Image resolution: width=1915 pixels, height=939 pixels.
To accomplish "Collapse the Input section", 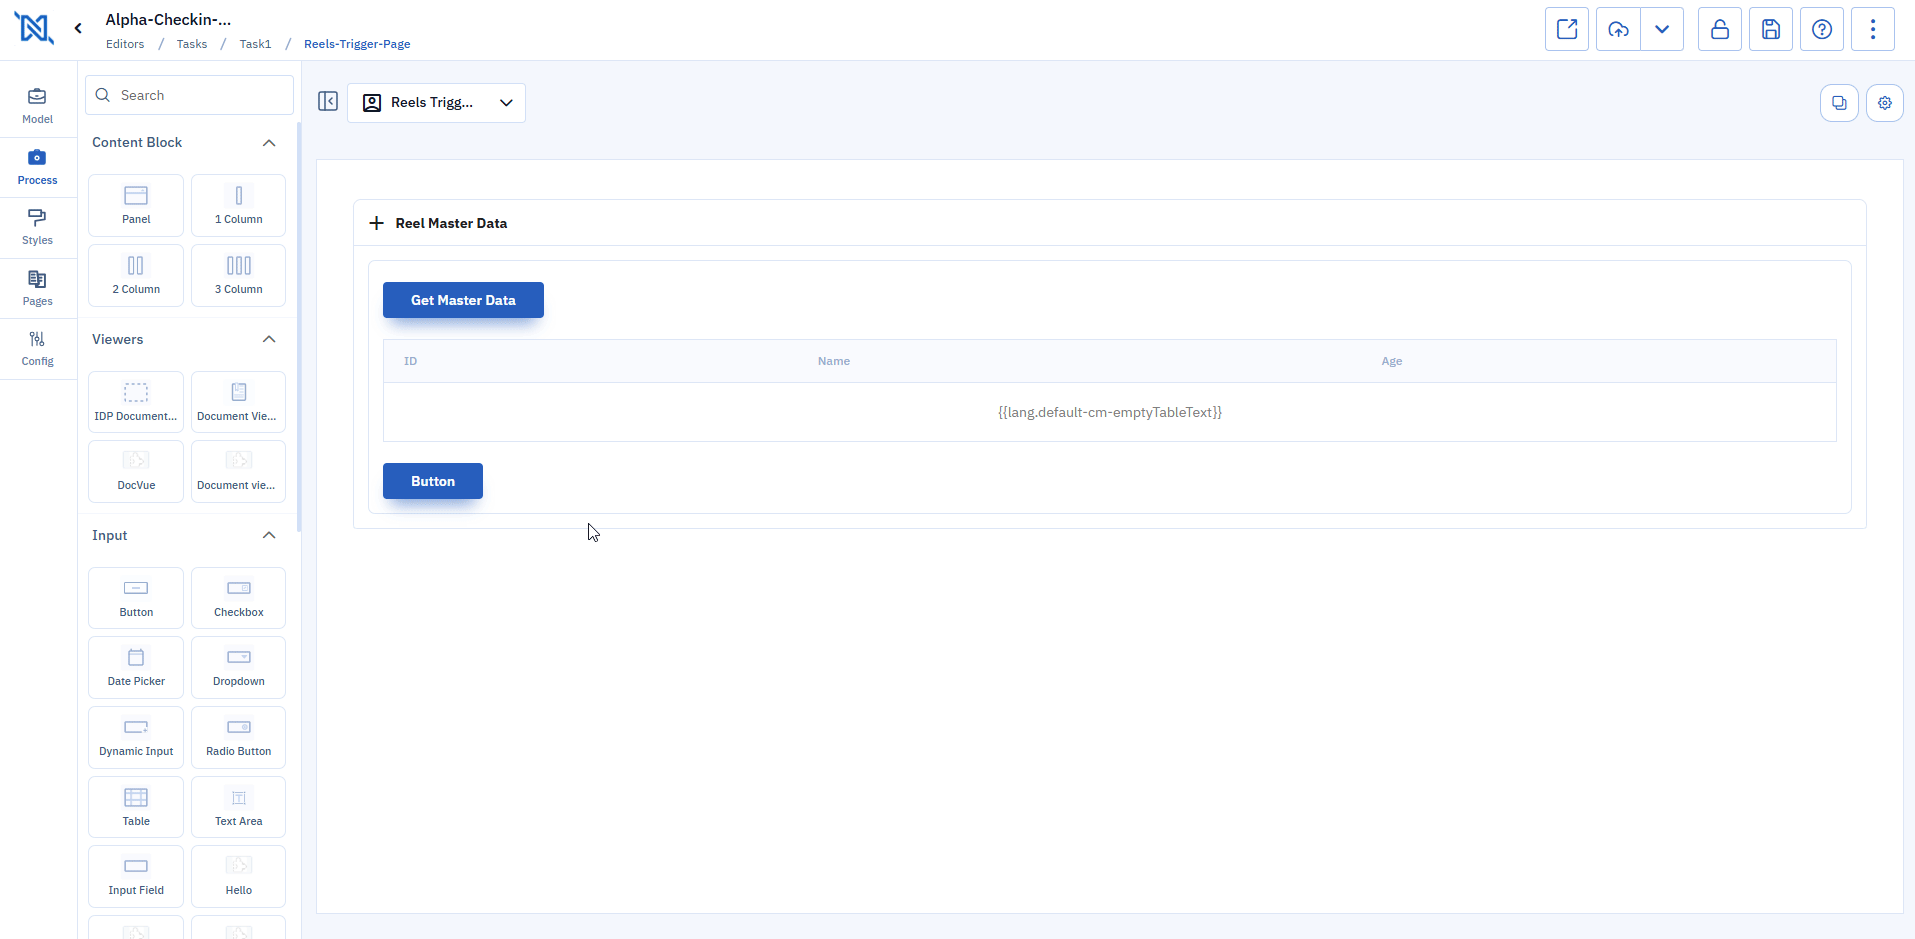I will point(269,535).
